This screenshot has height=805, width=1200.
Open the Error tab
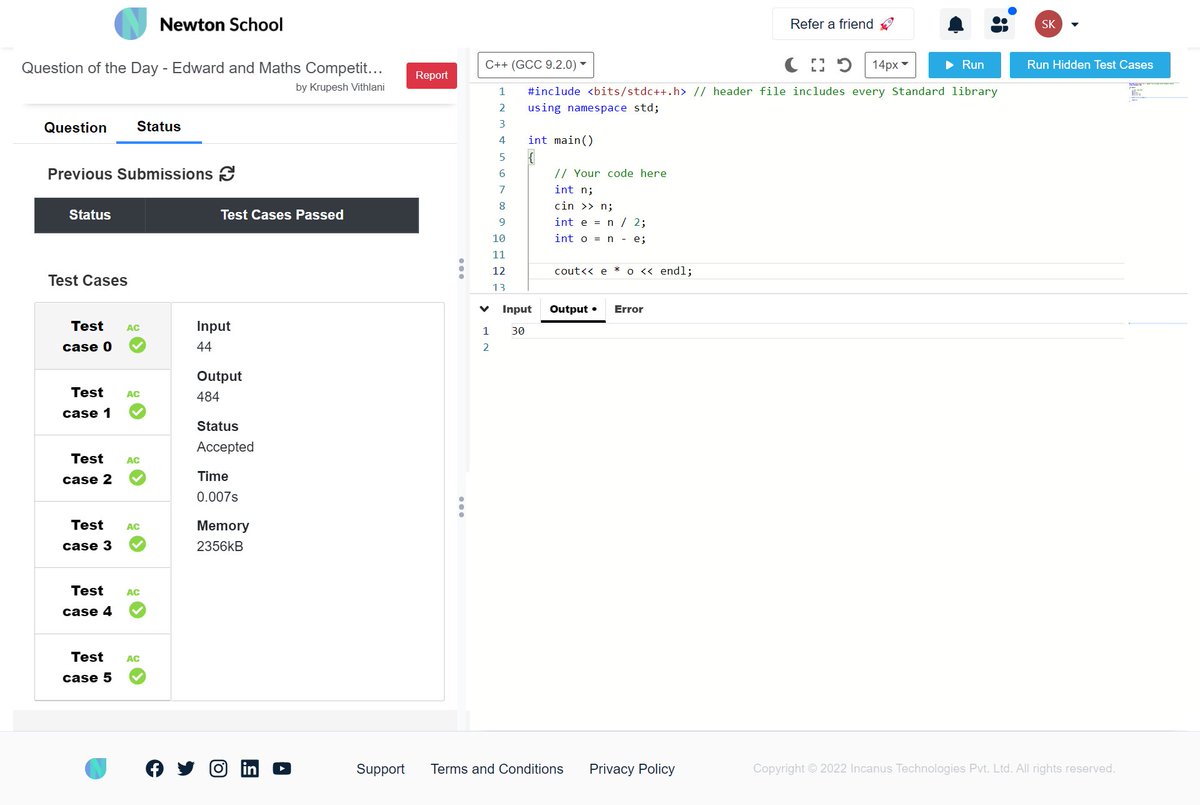pos(629,309)
